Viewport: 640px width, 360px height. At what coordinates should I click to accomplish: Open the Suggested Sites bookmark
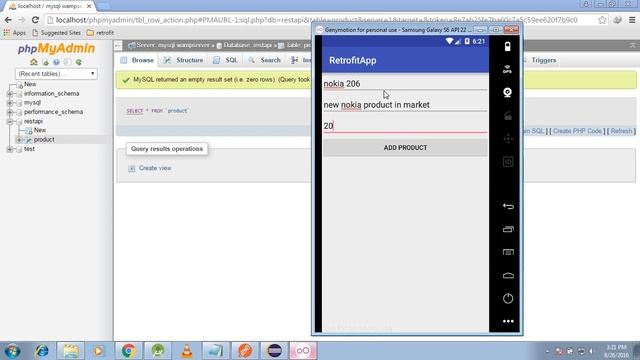tap(56, 33)
